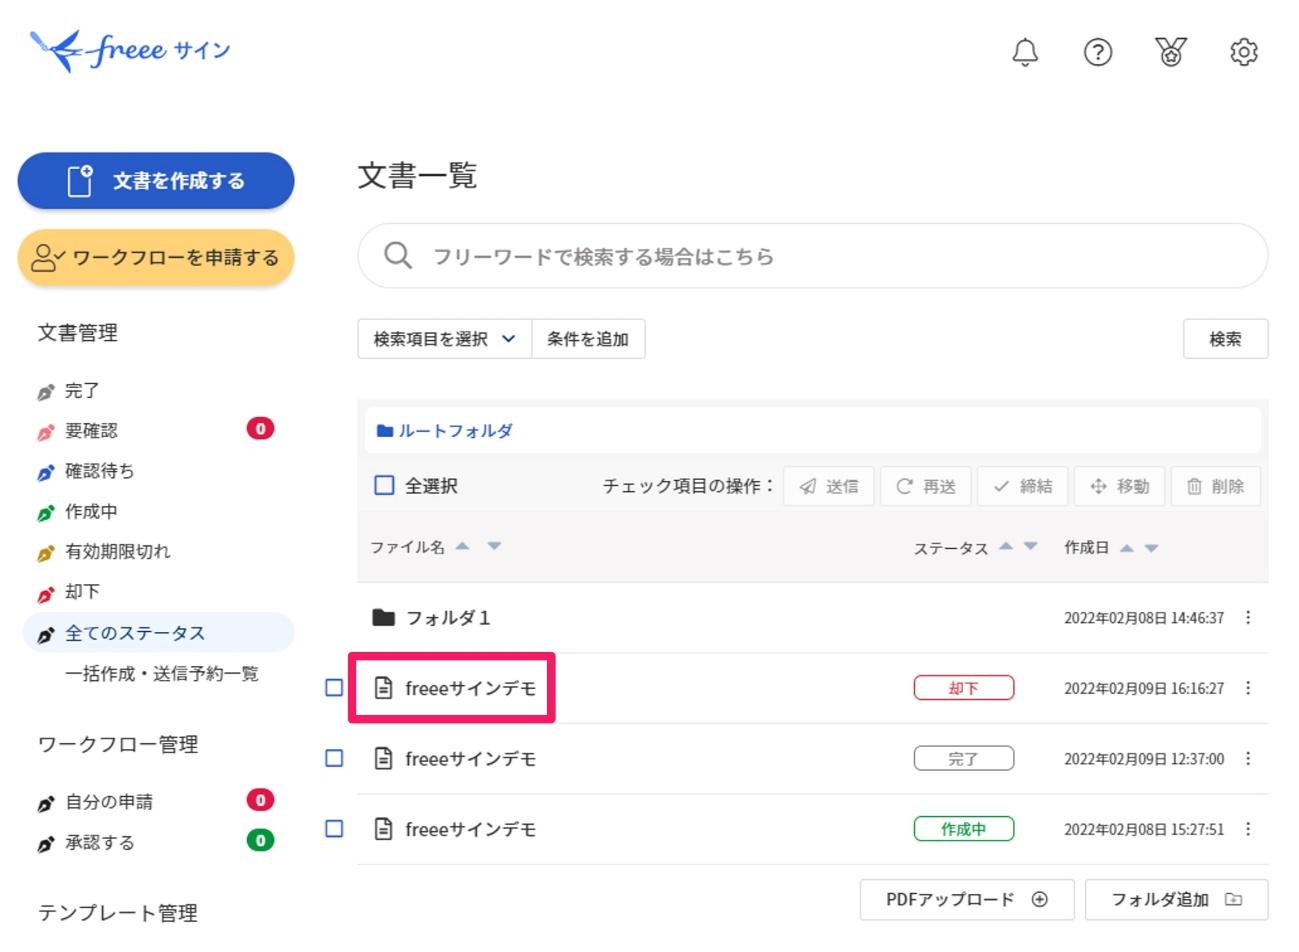Click the gray 完了 status badge

coord(963,759)
